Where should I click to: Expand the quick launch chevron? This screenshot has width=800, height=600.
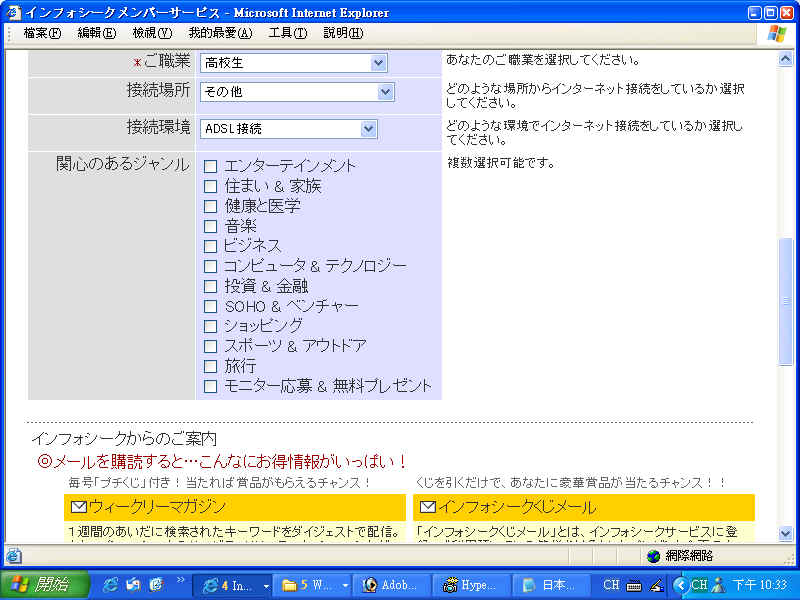[x=181, y=580]
